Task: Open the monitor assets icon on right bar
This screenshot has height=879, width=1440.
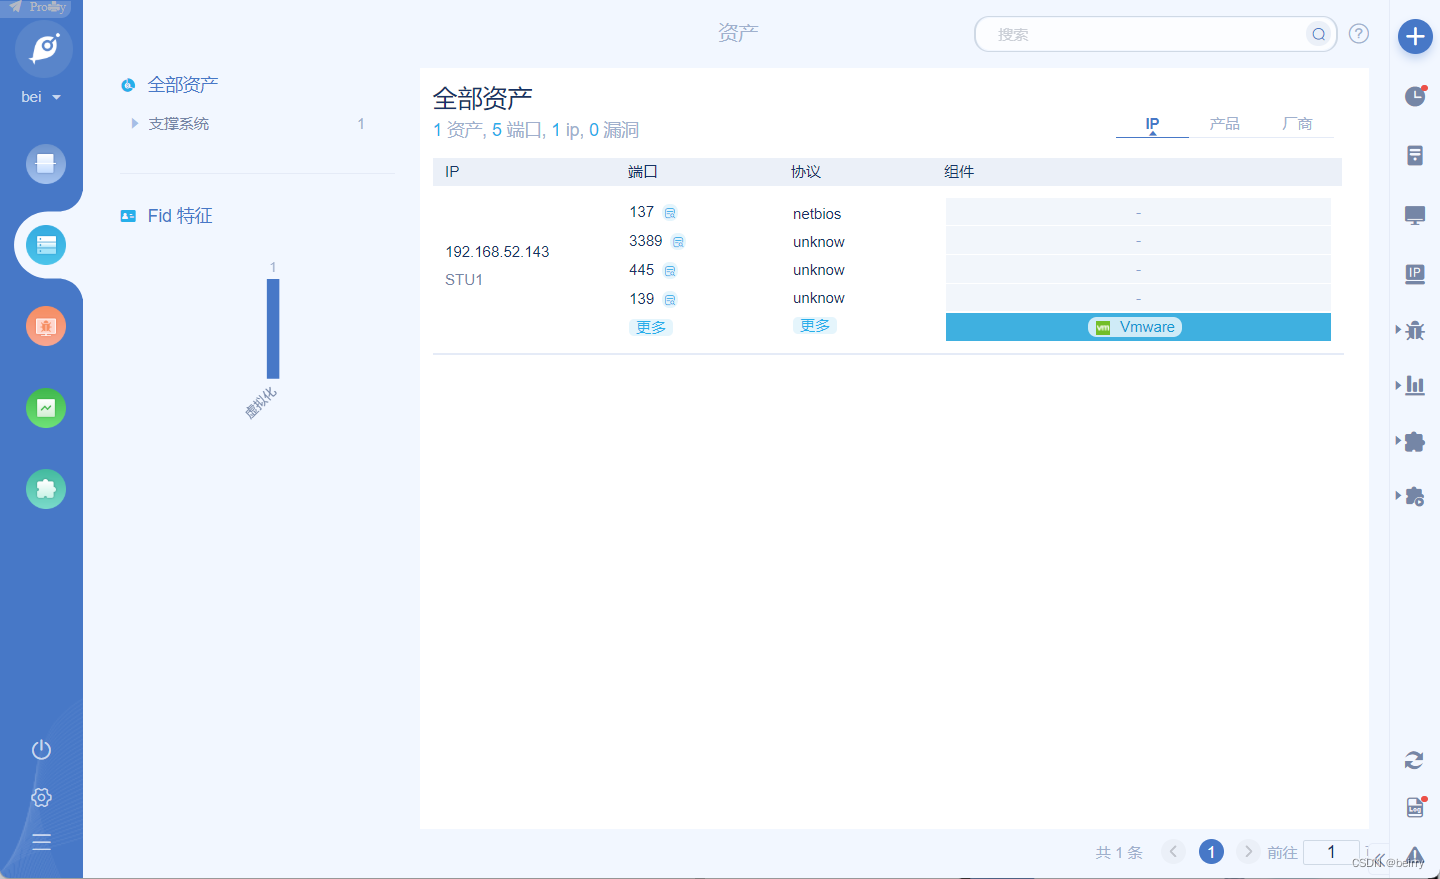Action: (1415, 215)
